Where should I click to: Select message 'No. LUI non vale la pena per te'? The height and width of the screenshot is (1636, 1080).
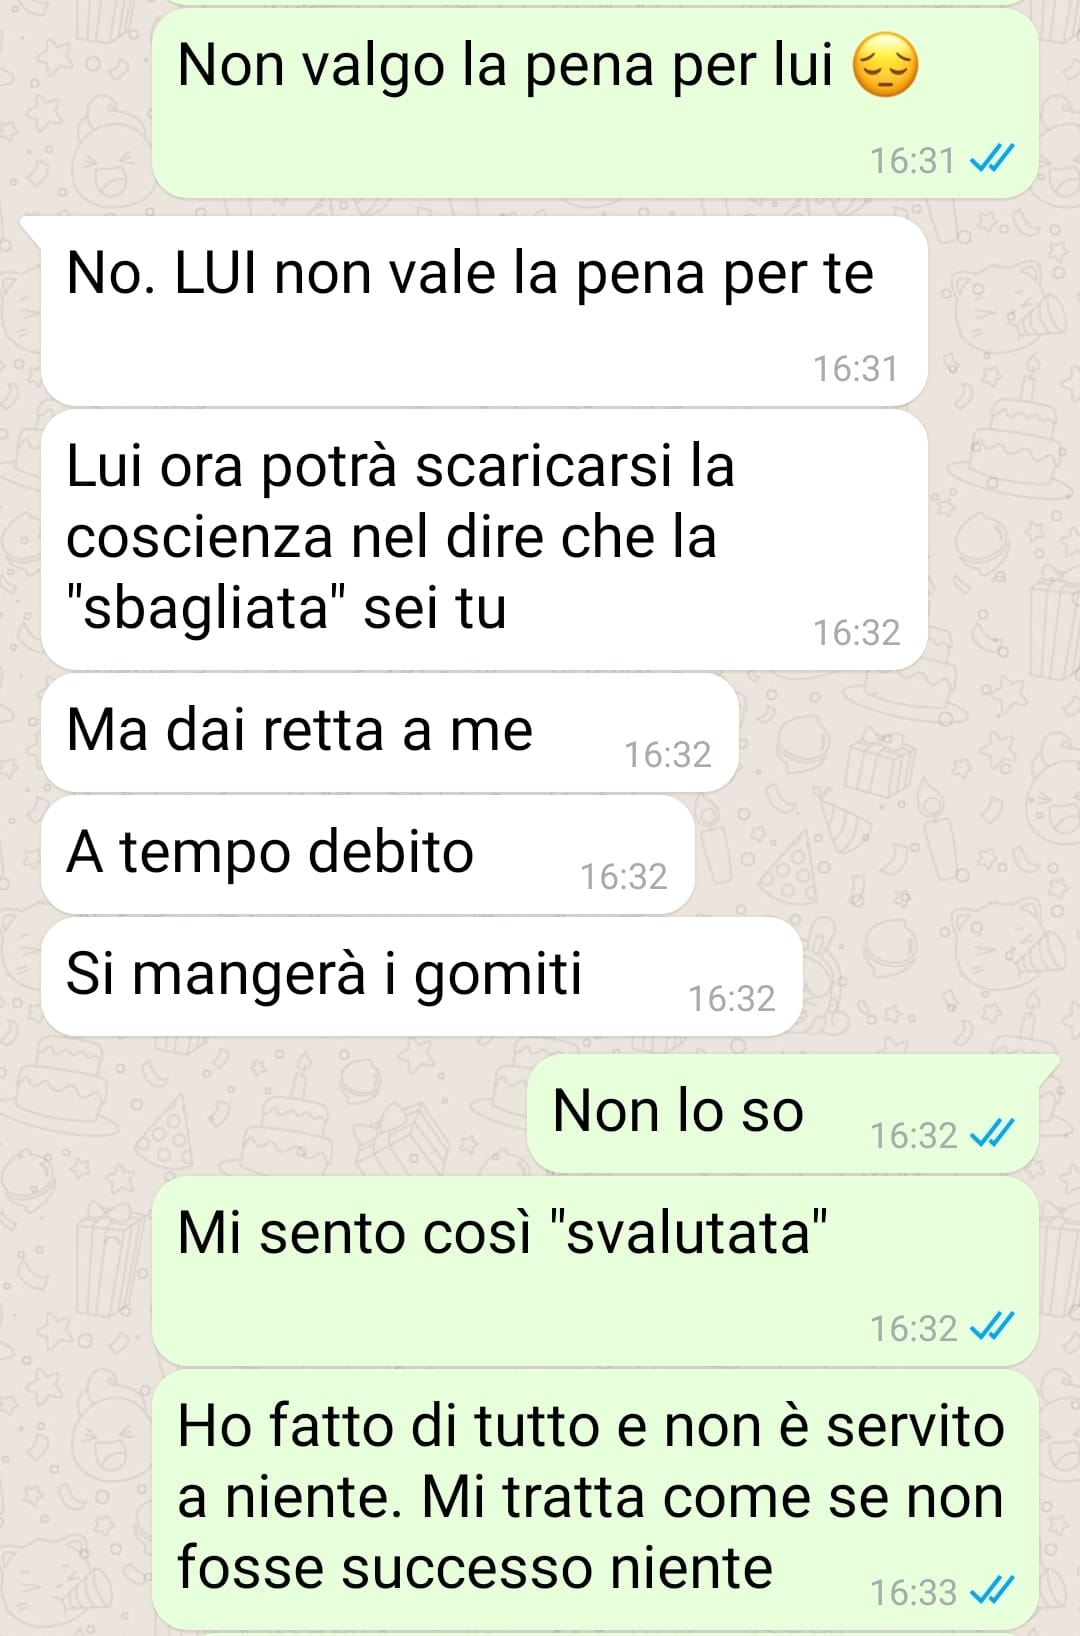tap(484, 312)
